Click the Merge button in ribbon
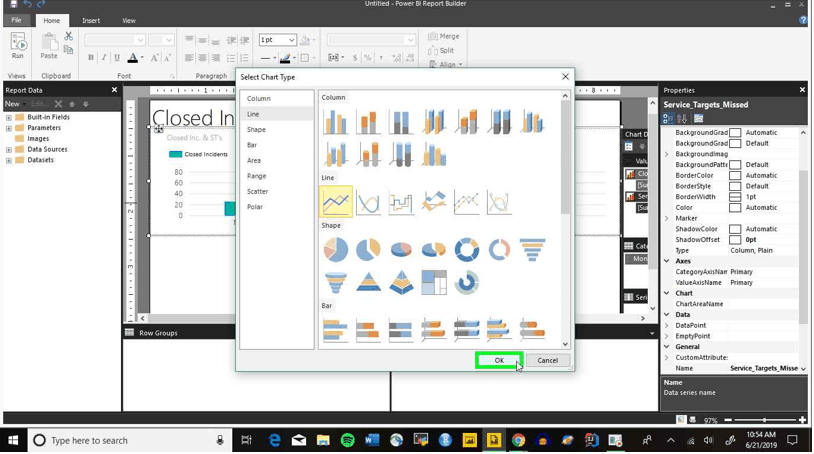Screen dimensions: 814x454 pyautogui.click(x=444, y=36)
